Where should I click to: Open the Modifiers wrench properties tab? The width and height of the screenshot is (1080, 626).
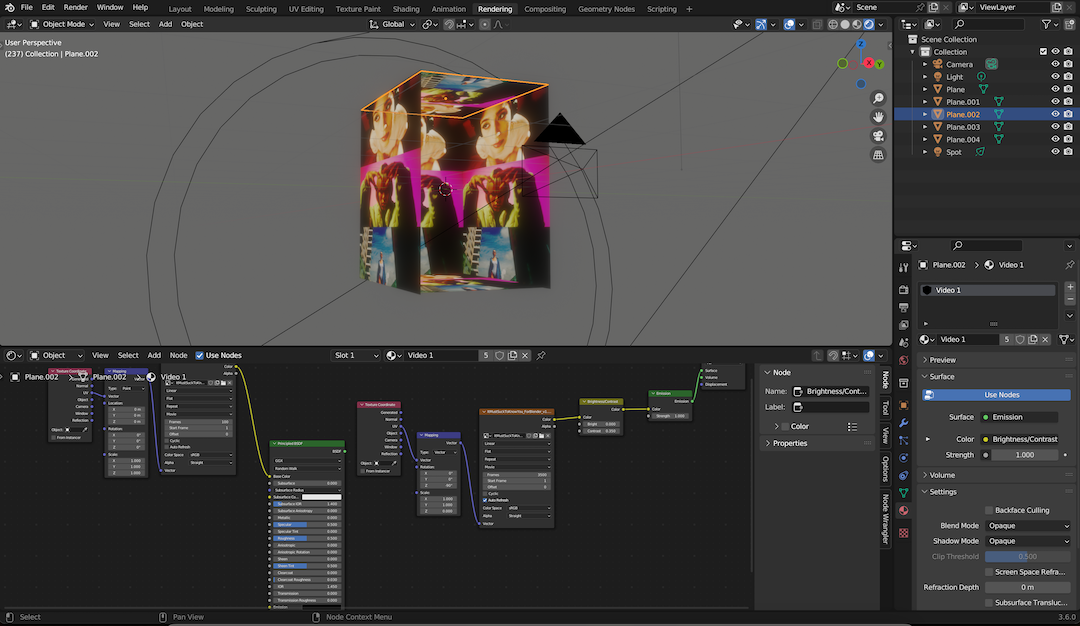(x=904, y=423)
